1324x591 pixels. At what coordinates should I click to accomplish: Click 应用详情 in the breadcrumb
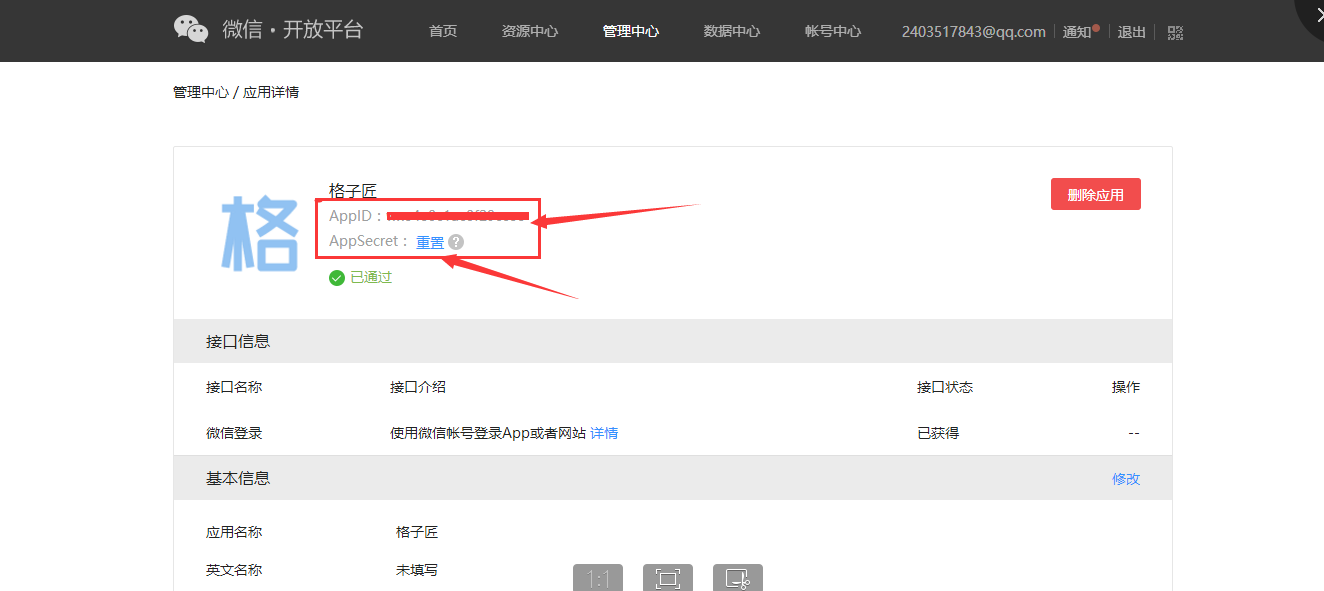click(x=271, y=92)
